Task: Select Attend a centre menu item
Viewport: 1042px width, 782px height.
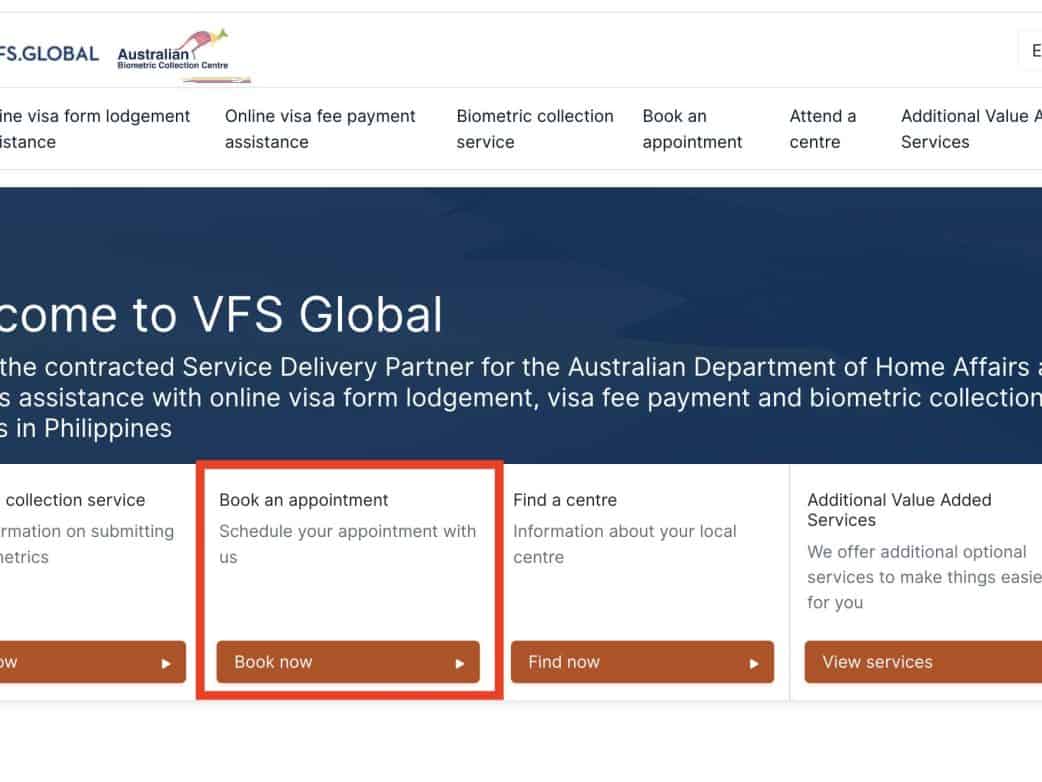Action: pyautogui.click(x=822, y=129)
